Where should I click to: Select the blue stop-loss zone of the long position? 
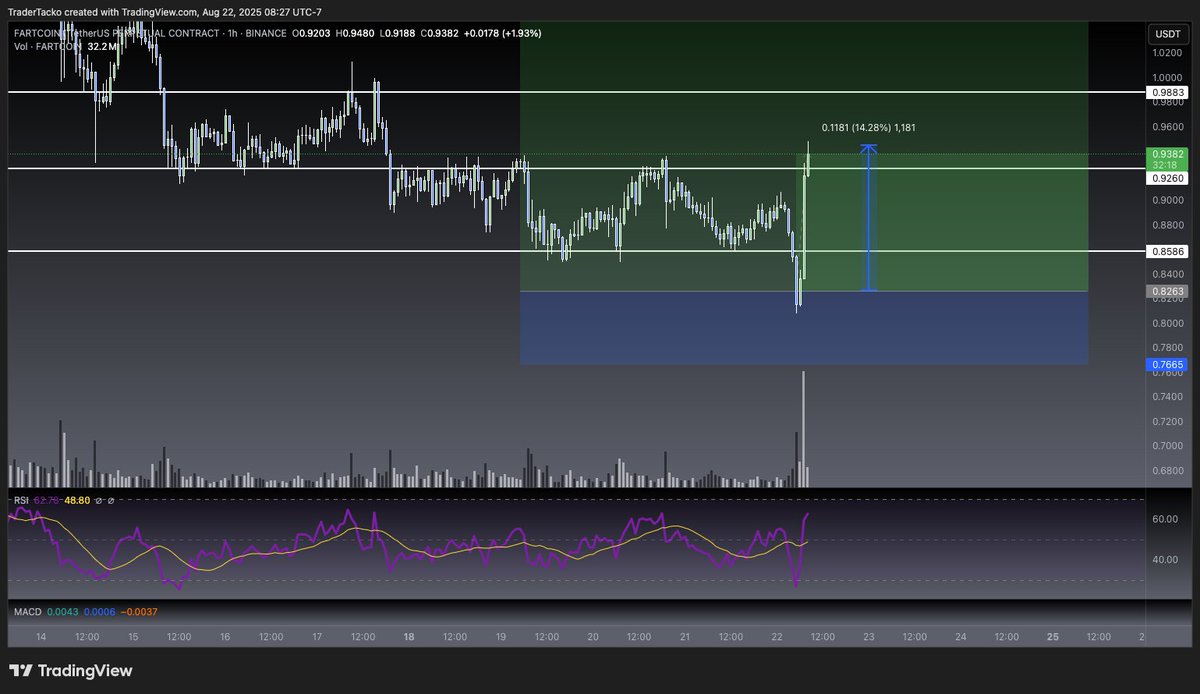point(804,328)
